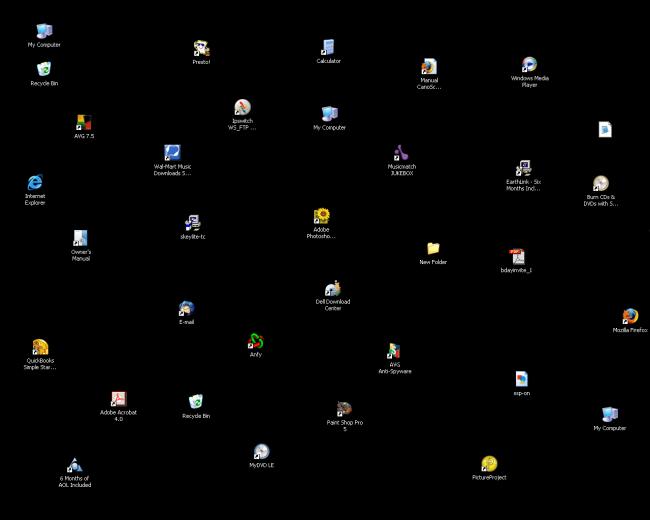
Task: Click the 6 Months of AOL icon
Action: coord(74,465)
